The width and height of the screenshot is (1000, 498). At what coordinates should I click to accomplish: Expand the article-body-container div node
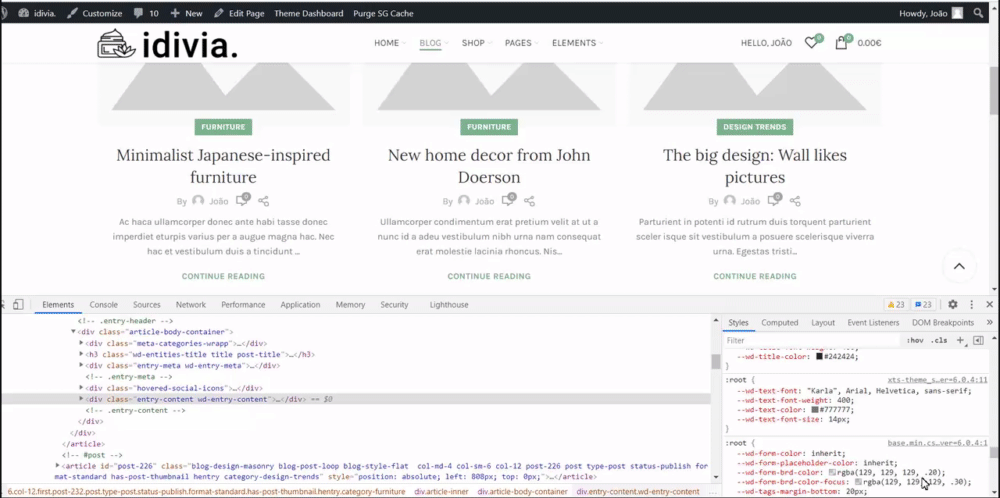pyautogui.click(x=73, y=332)
